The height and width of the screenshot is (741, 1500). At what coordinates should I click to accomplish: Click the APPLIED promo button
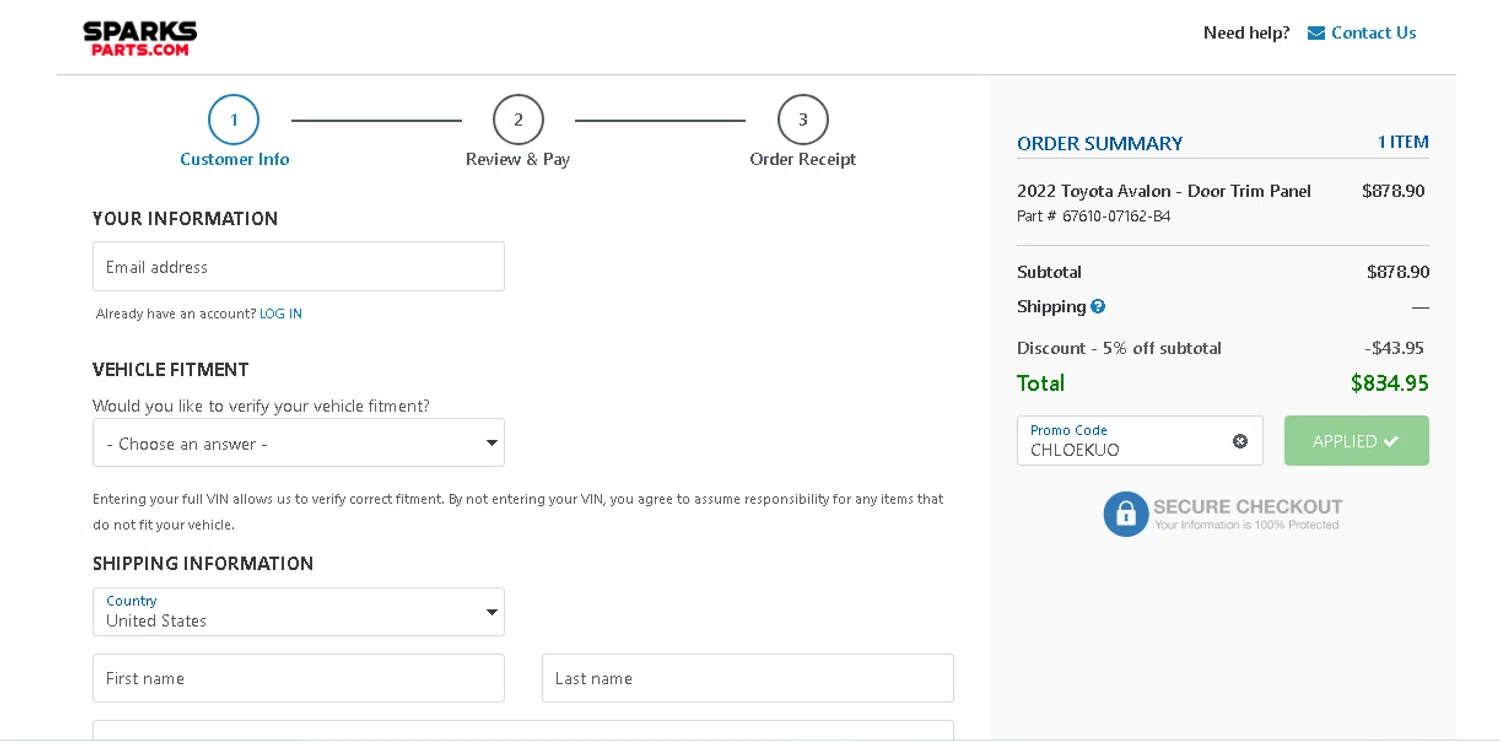1356,441
